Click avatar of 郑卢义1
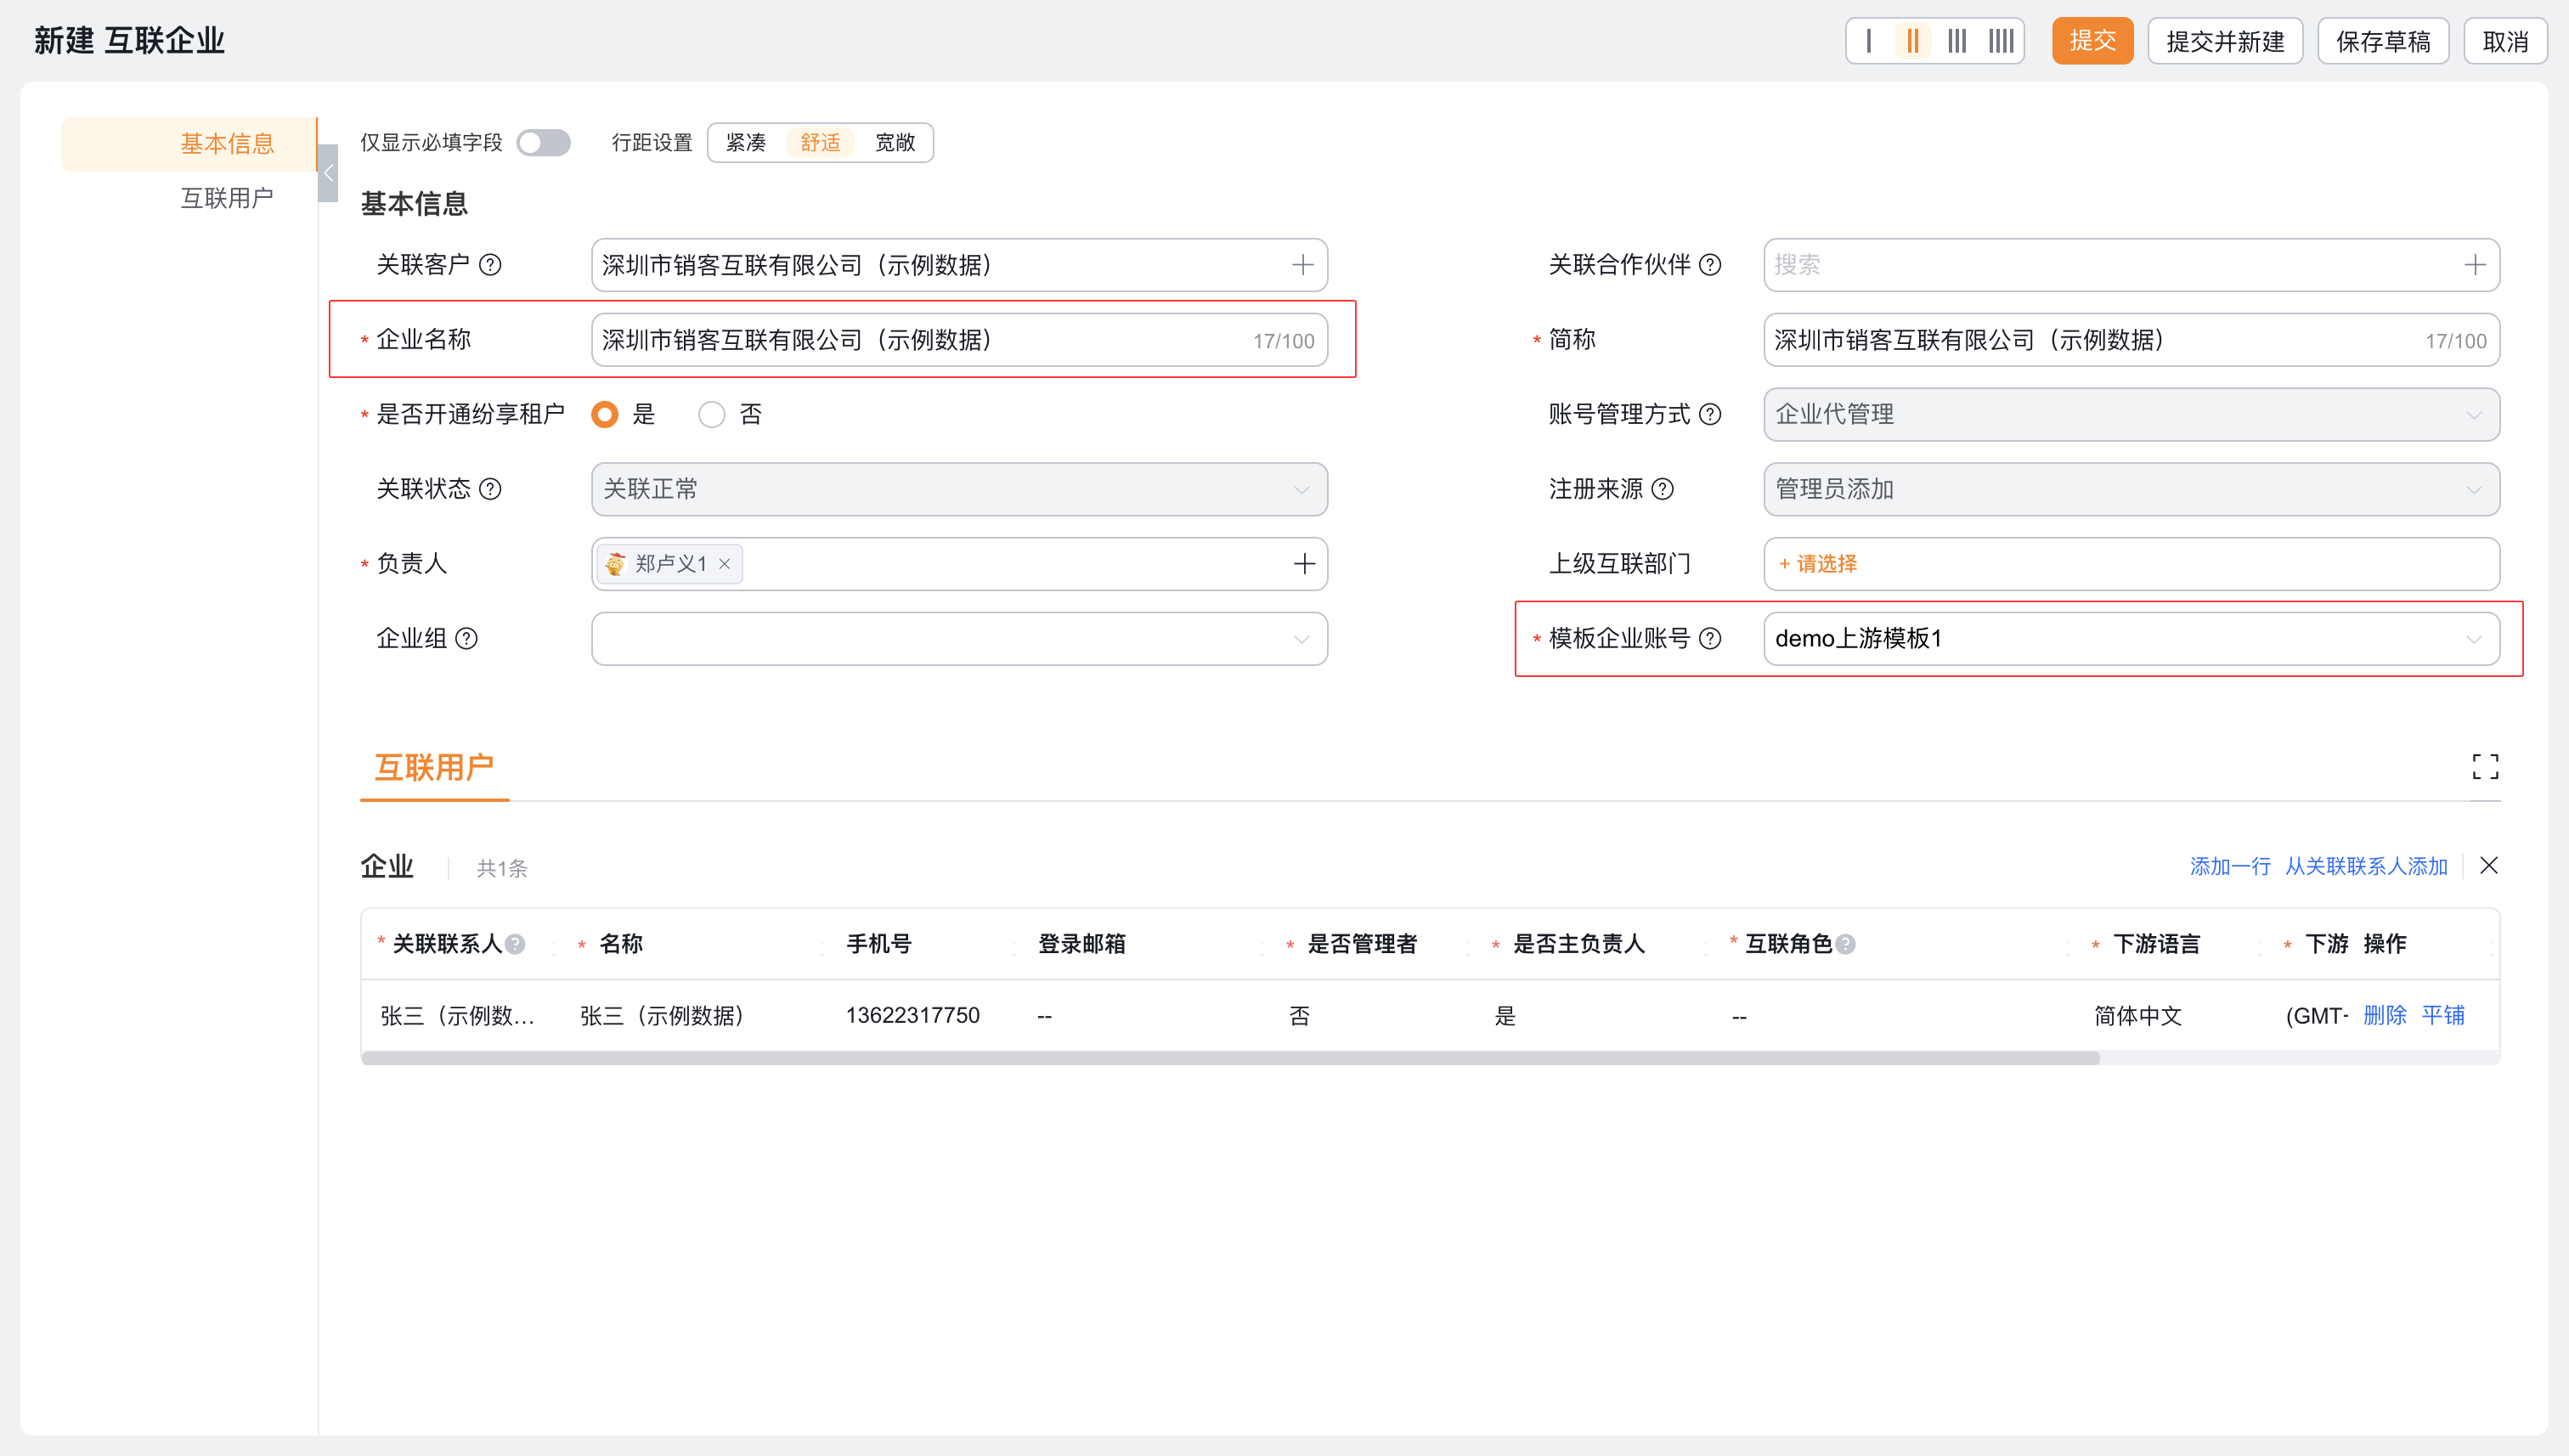 point(616,564)
